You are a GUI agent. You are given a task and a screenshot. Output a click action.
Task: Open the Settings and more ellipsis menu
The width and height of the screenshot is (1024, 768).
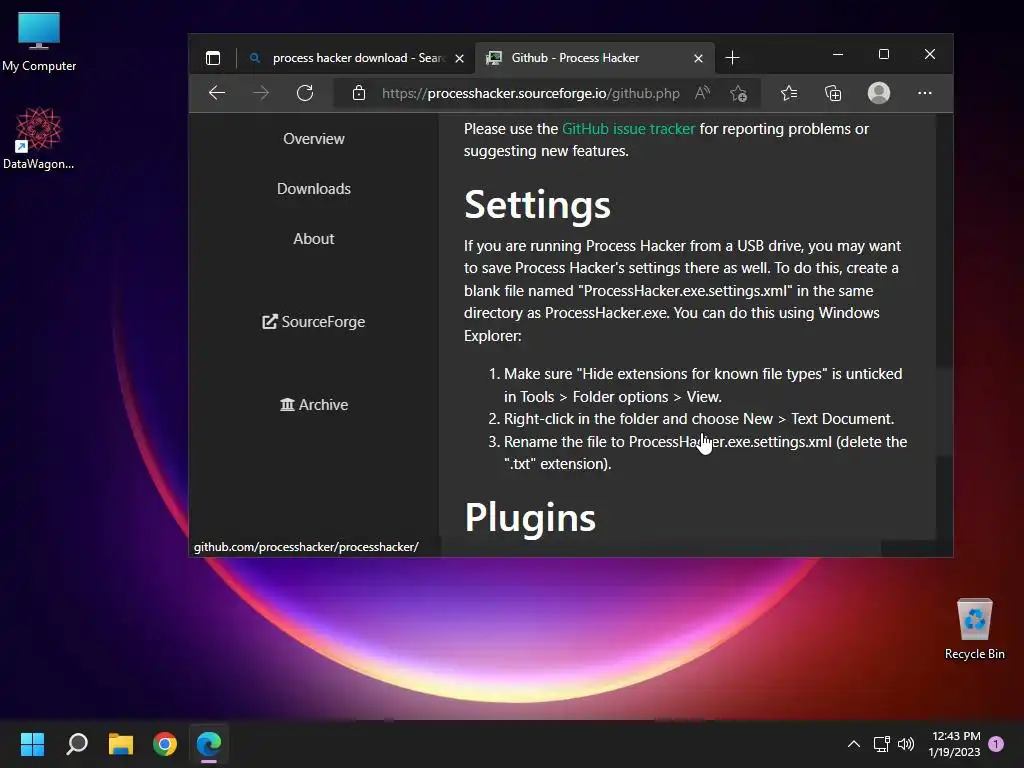pos(925,93)
